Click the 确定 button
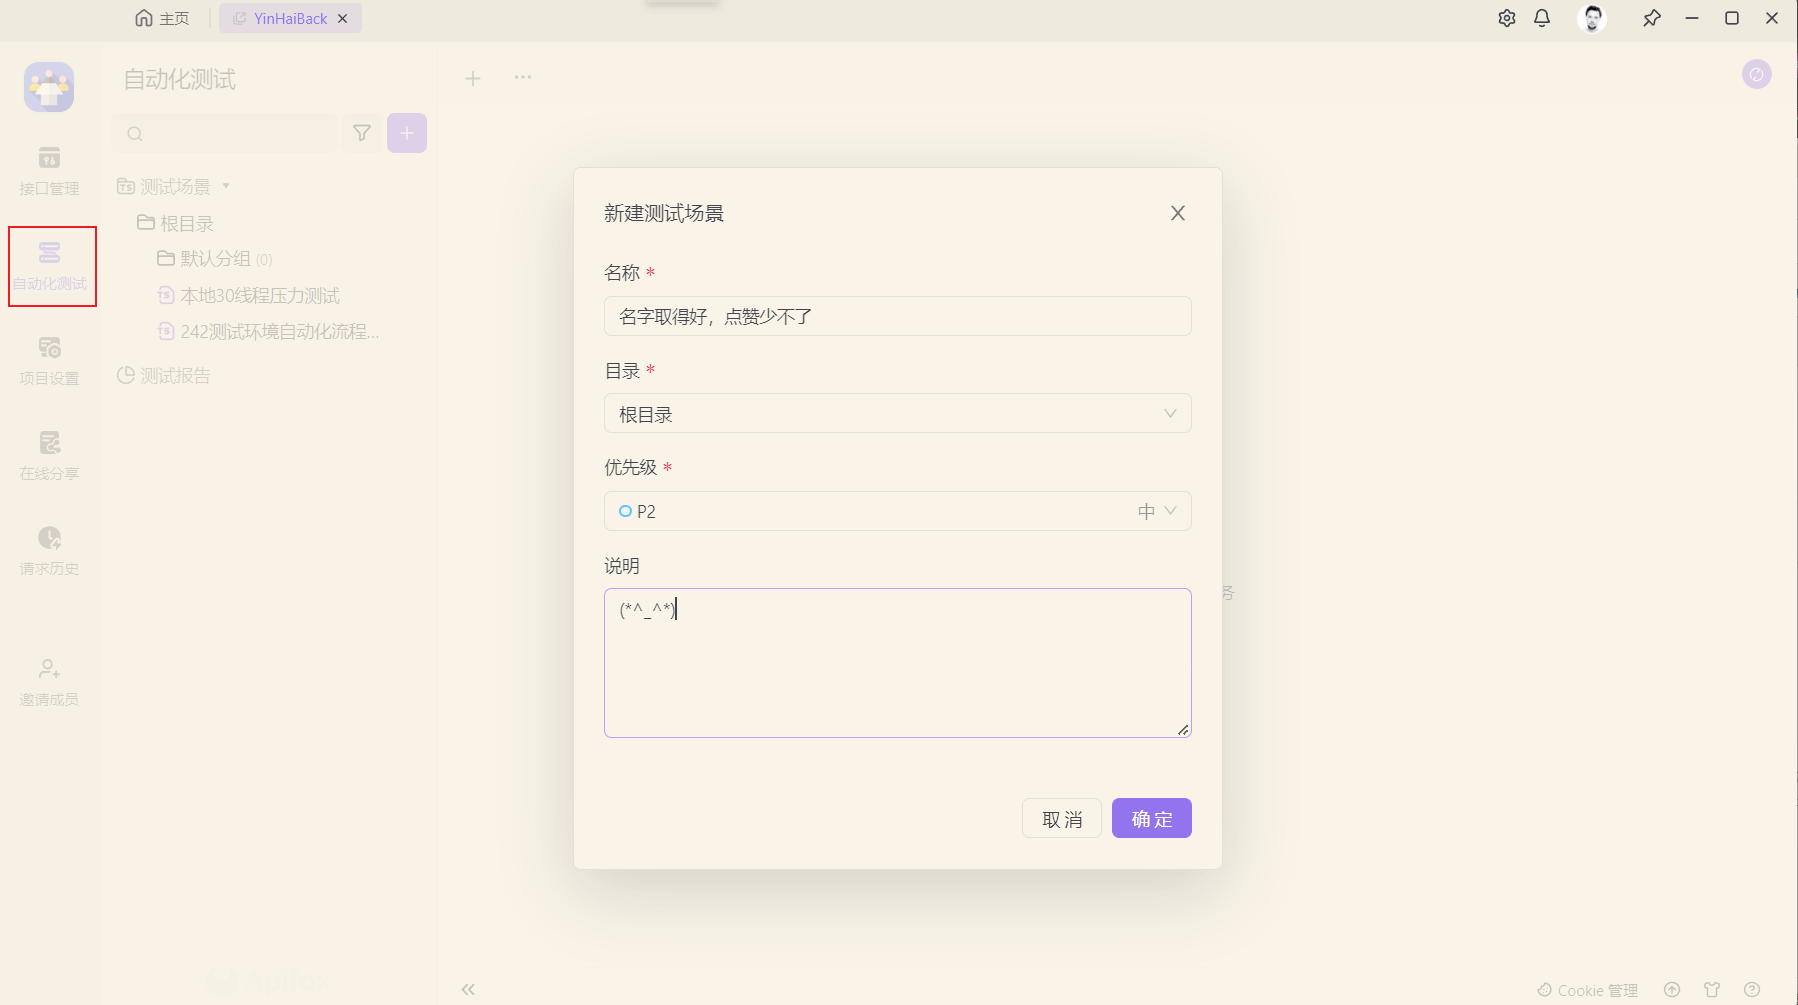Screen dimensions: 1798x1005 point(1152,818)
